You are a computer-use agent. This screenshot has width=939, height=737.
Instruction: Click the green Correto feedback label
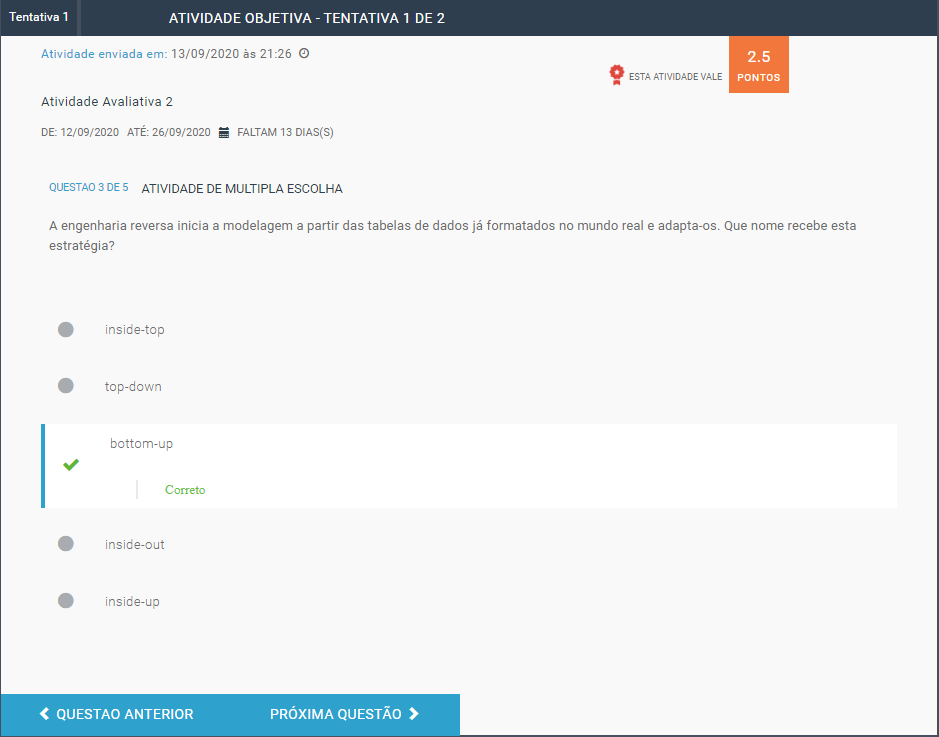pos(185,490)
